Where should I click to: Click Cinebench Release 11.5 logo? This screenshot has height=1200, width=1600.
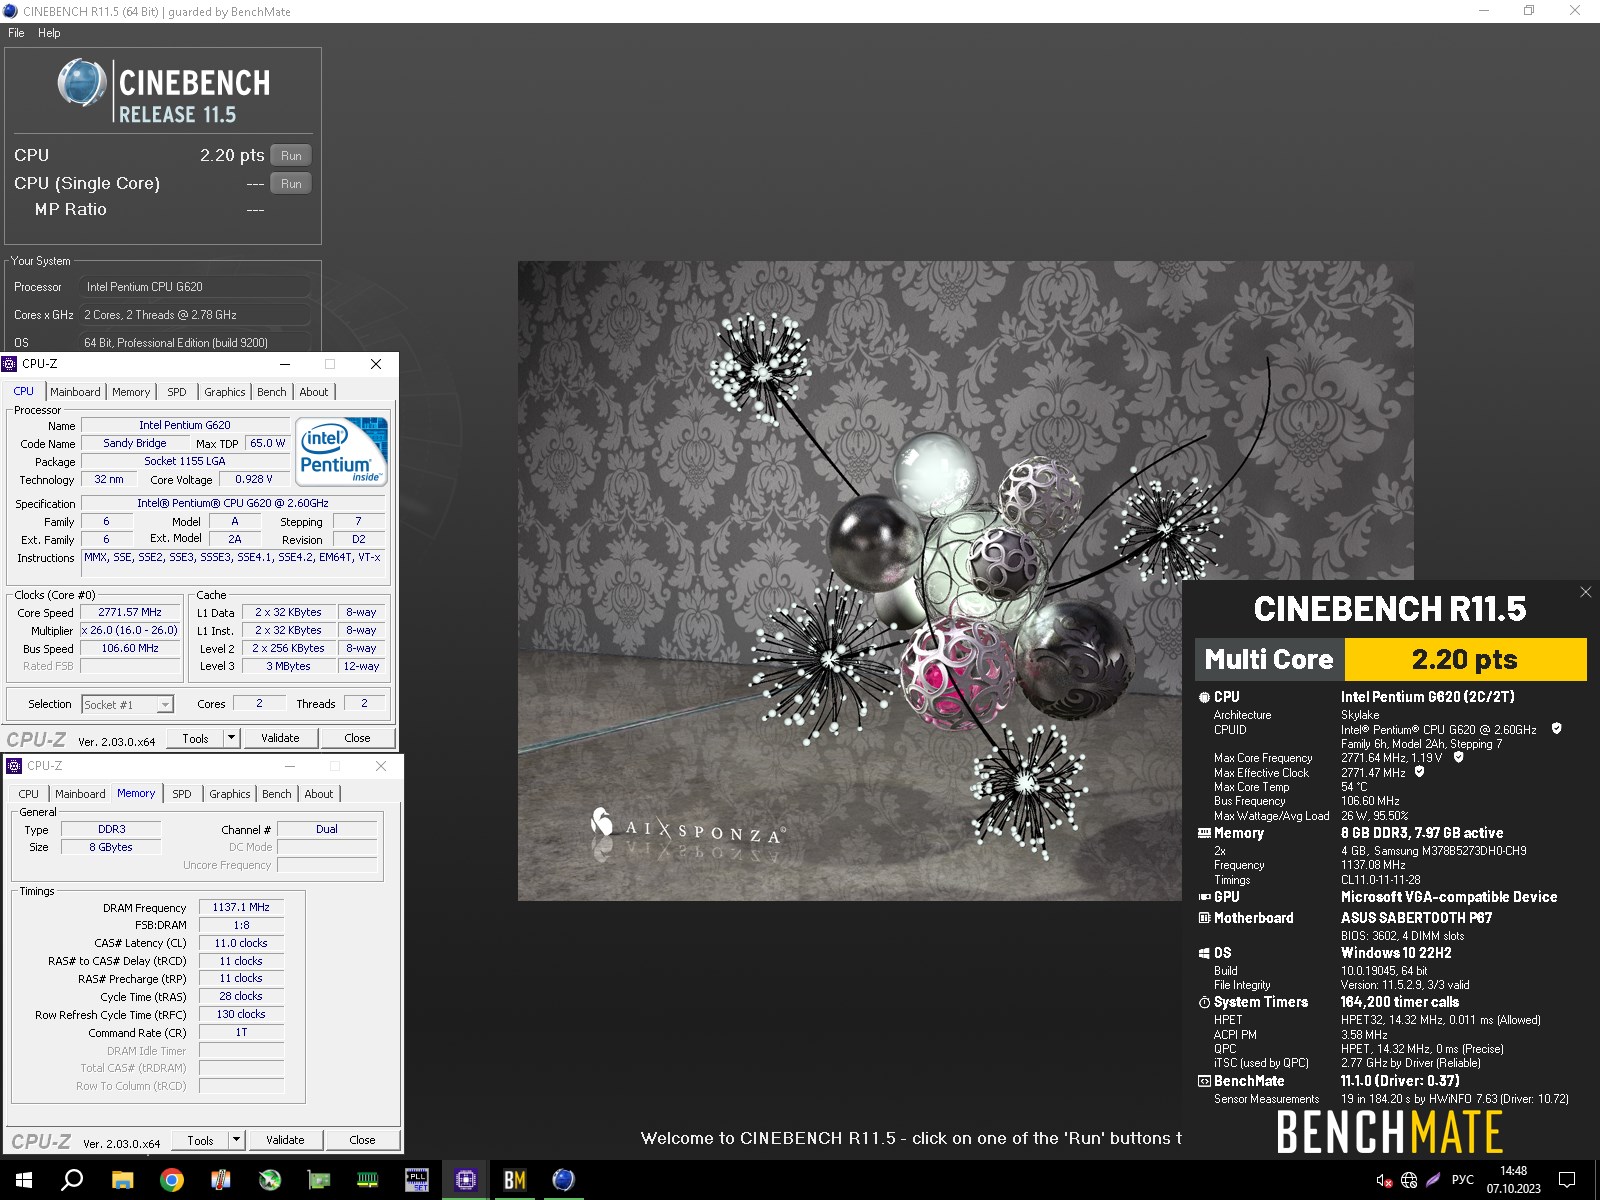tap(163, 92)
